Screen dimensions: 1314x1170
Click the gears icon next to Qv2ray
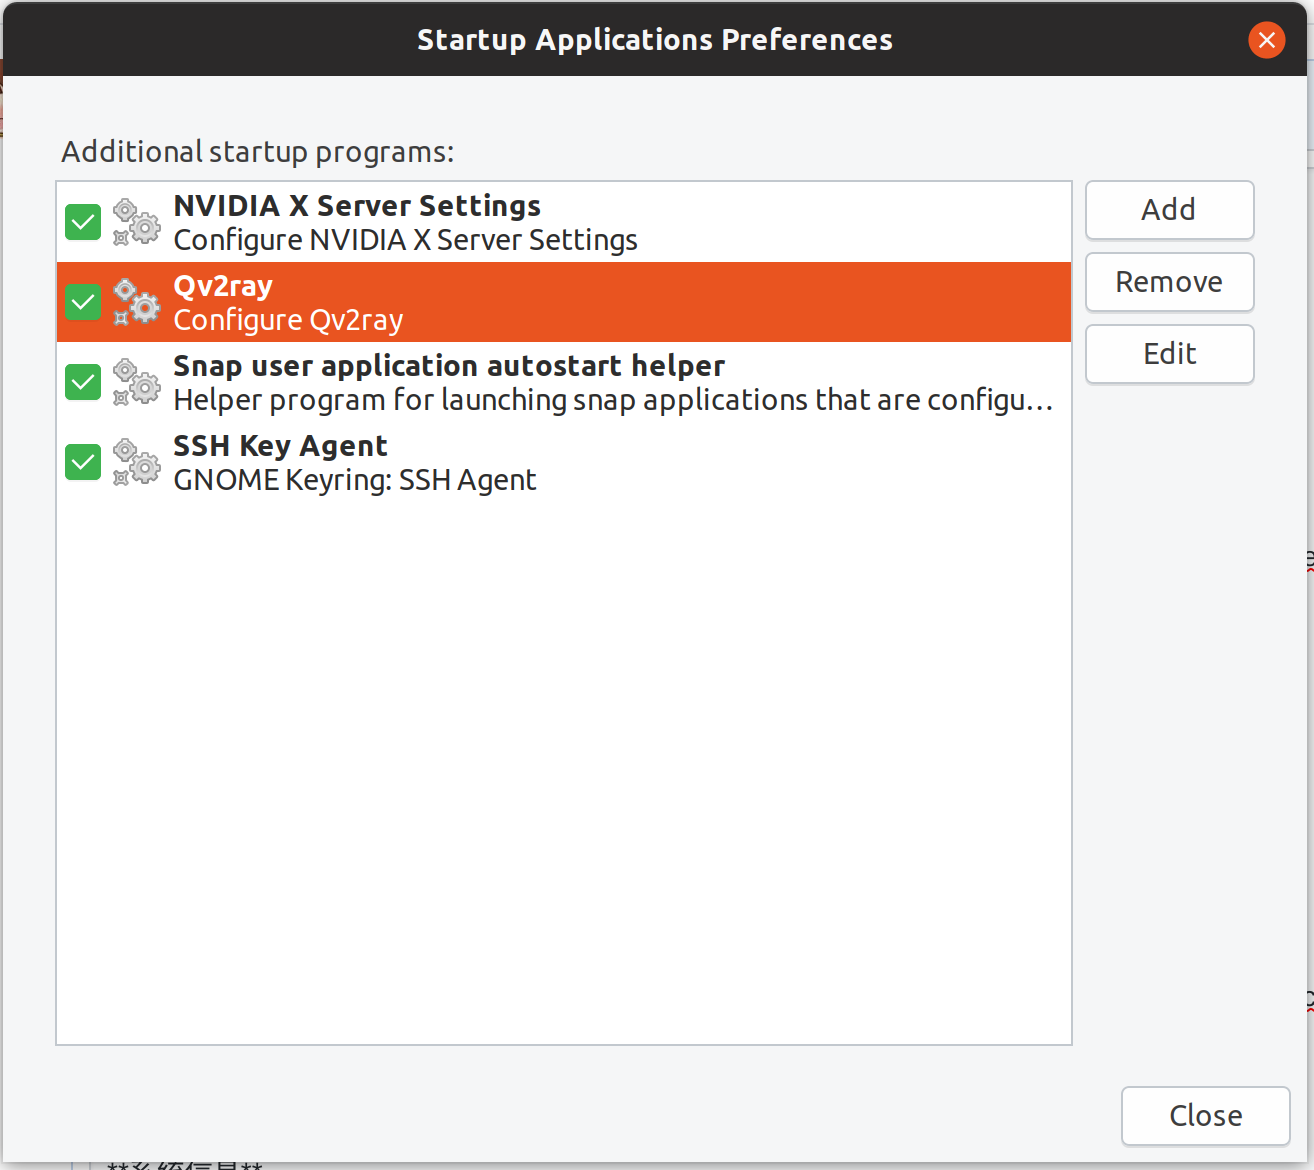click(136, 302)
